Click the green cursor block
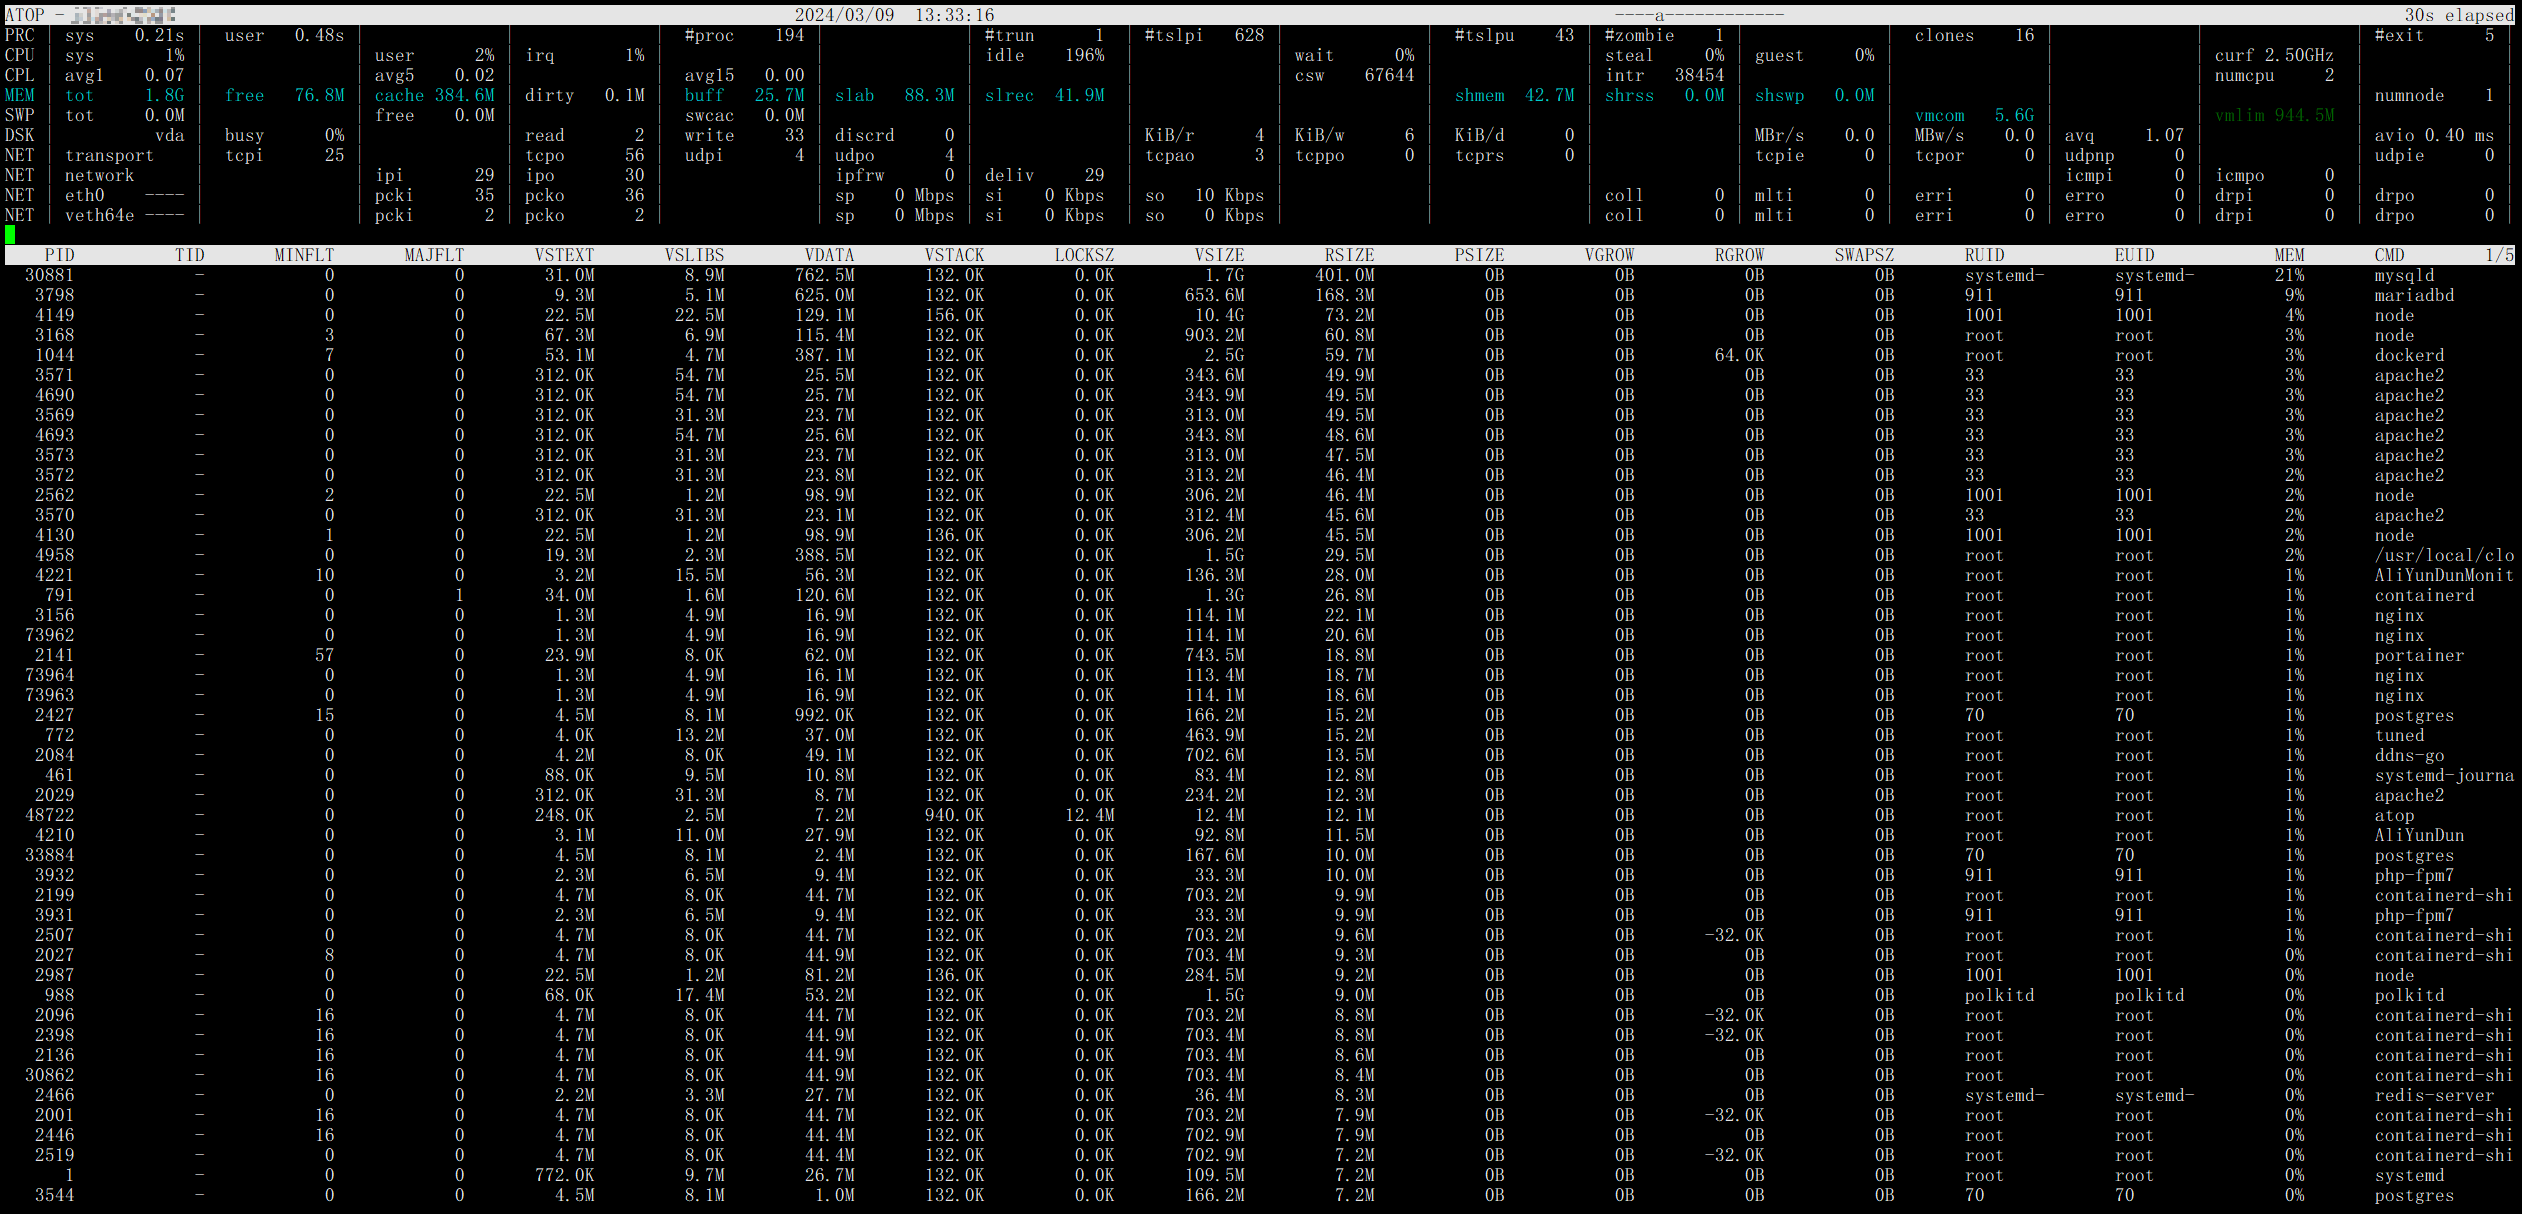Viewport: 2522px width, 1214px height. 10,235
